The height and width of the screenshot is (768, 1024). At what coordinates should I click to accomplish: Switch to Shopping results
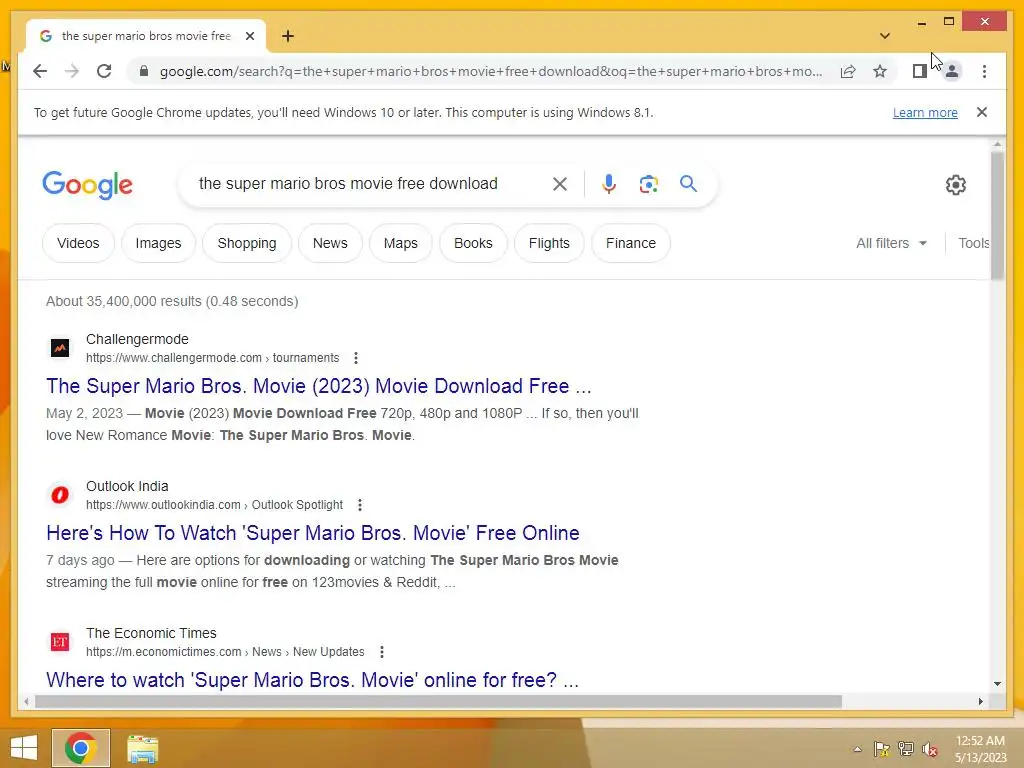tap(247, 243)
